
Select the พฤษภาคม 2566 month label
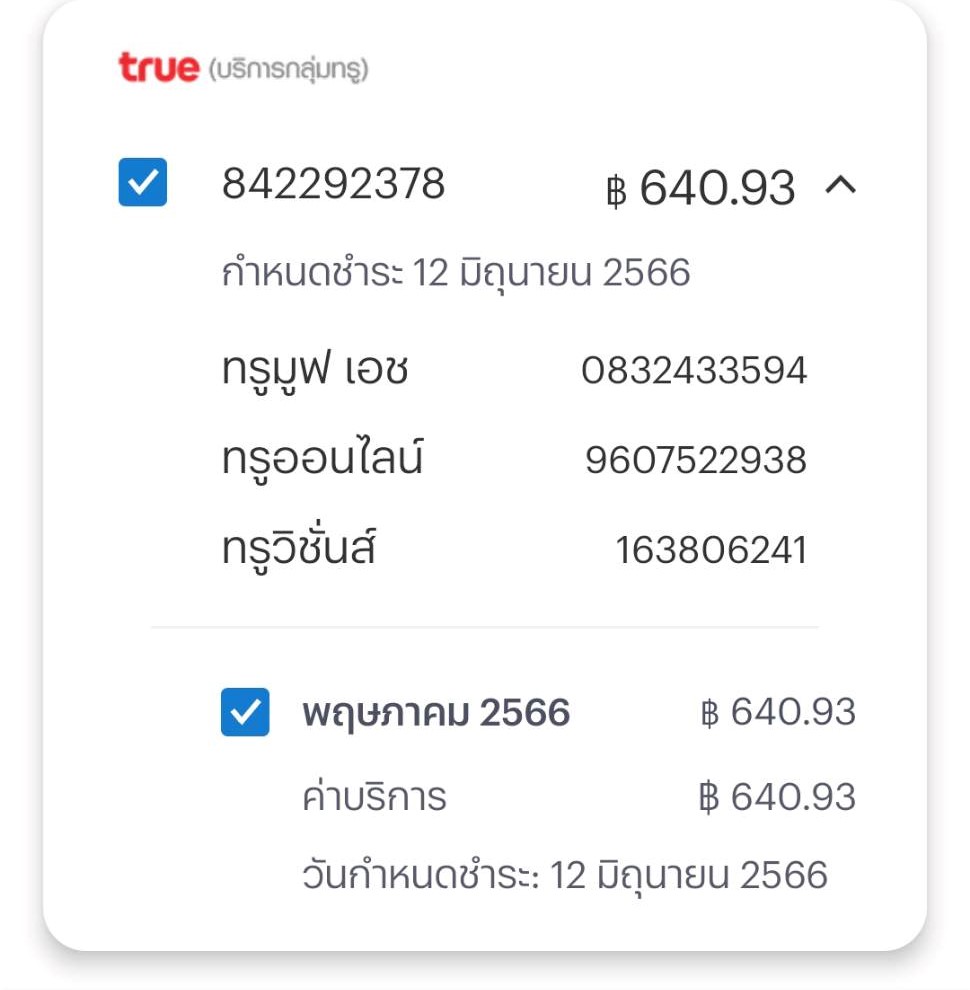tap(436, 713)
